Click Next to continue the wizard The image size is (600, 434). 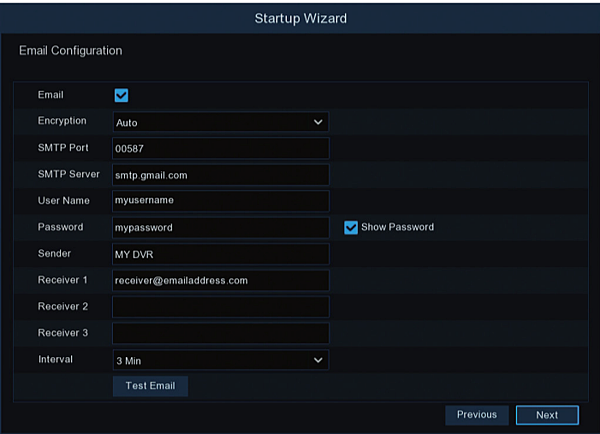547,415
